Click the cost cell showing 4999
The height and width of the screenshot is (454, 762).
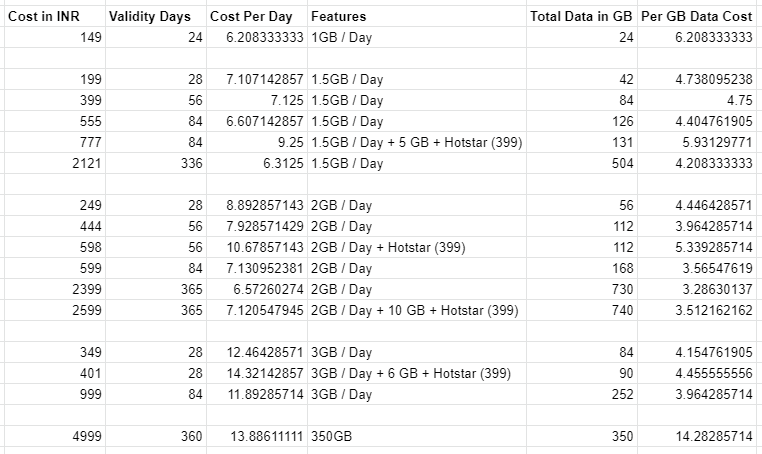point(55,436)
